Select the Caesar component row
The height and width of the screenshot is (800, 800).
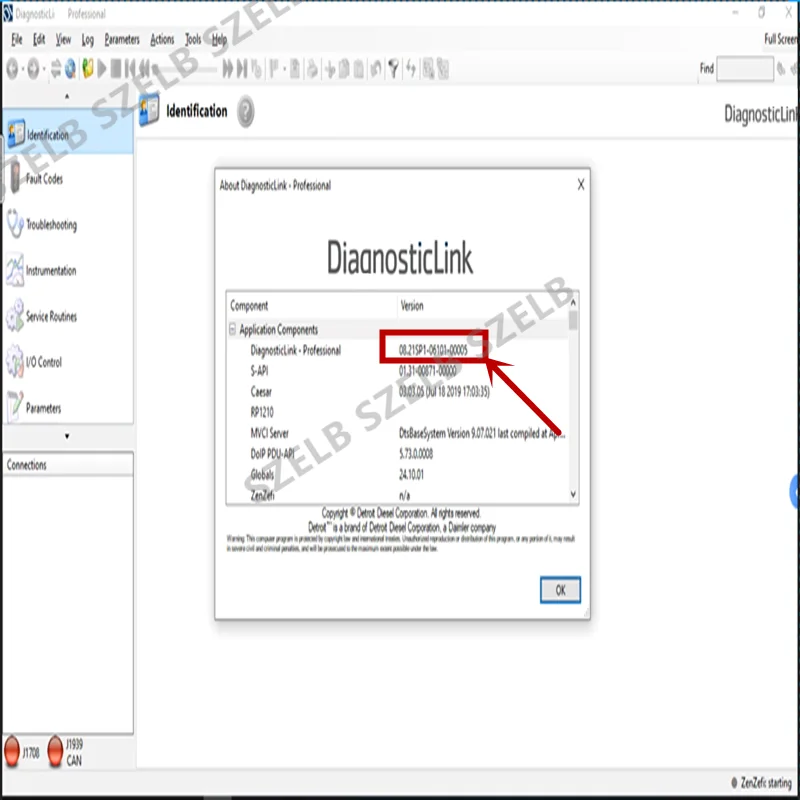click(397, 392)
